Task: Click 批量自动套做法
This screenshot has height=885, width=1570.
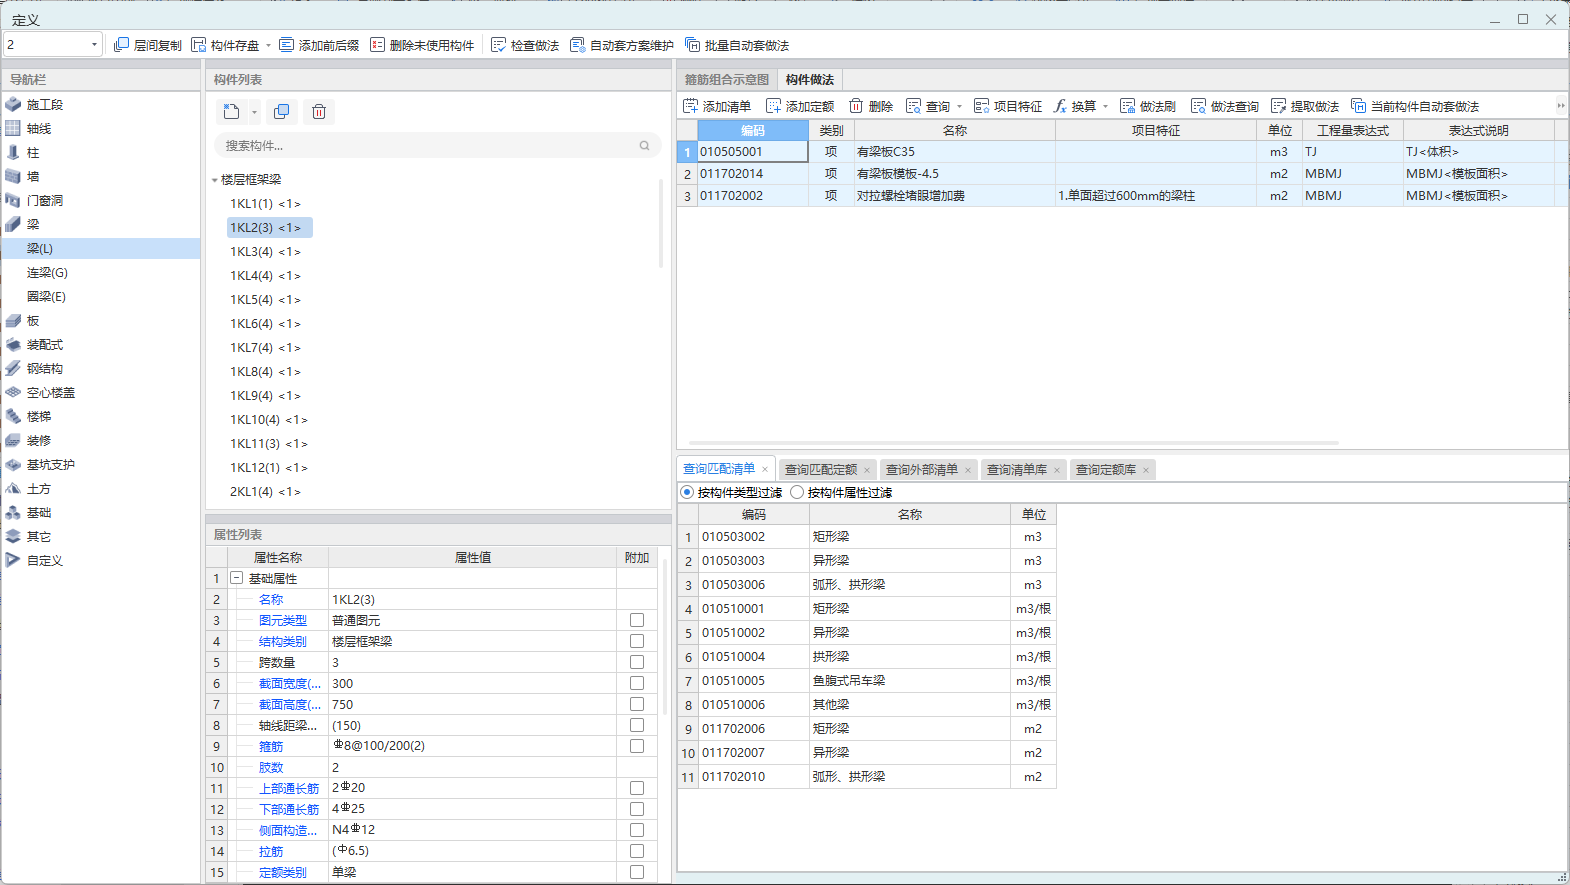Action: (x=737, y=45)
